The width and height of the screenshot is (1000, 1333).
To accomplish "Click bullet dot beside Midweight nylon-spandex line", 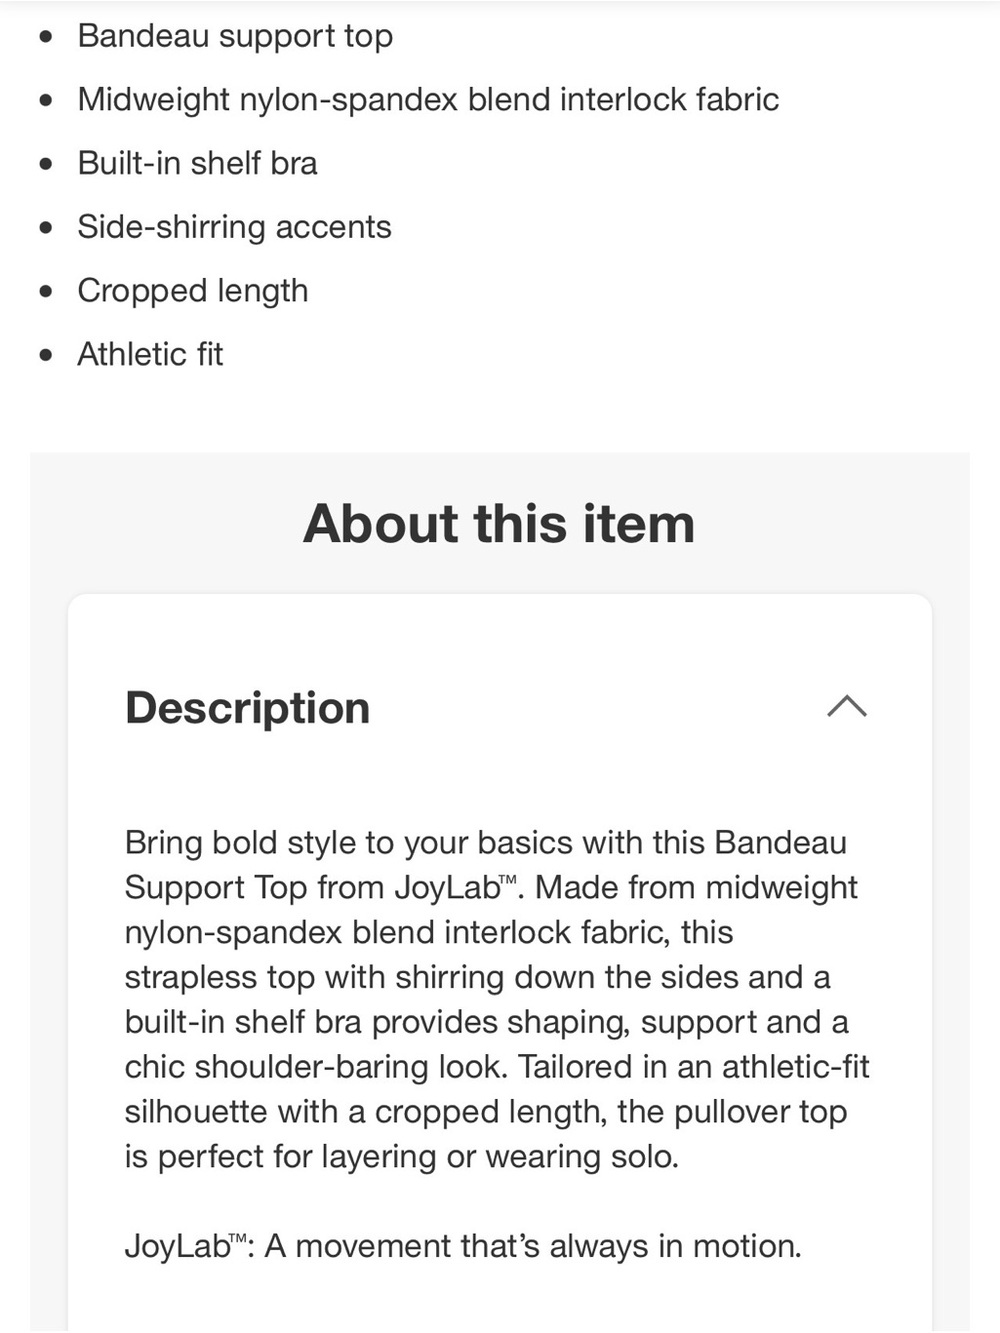I will tap(45, 101).
